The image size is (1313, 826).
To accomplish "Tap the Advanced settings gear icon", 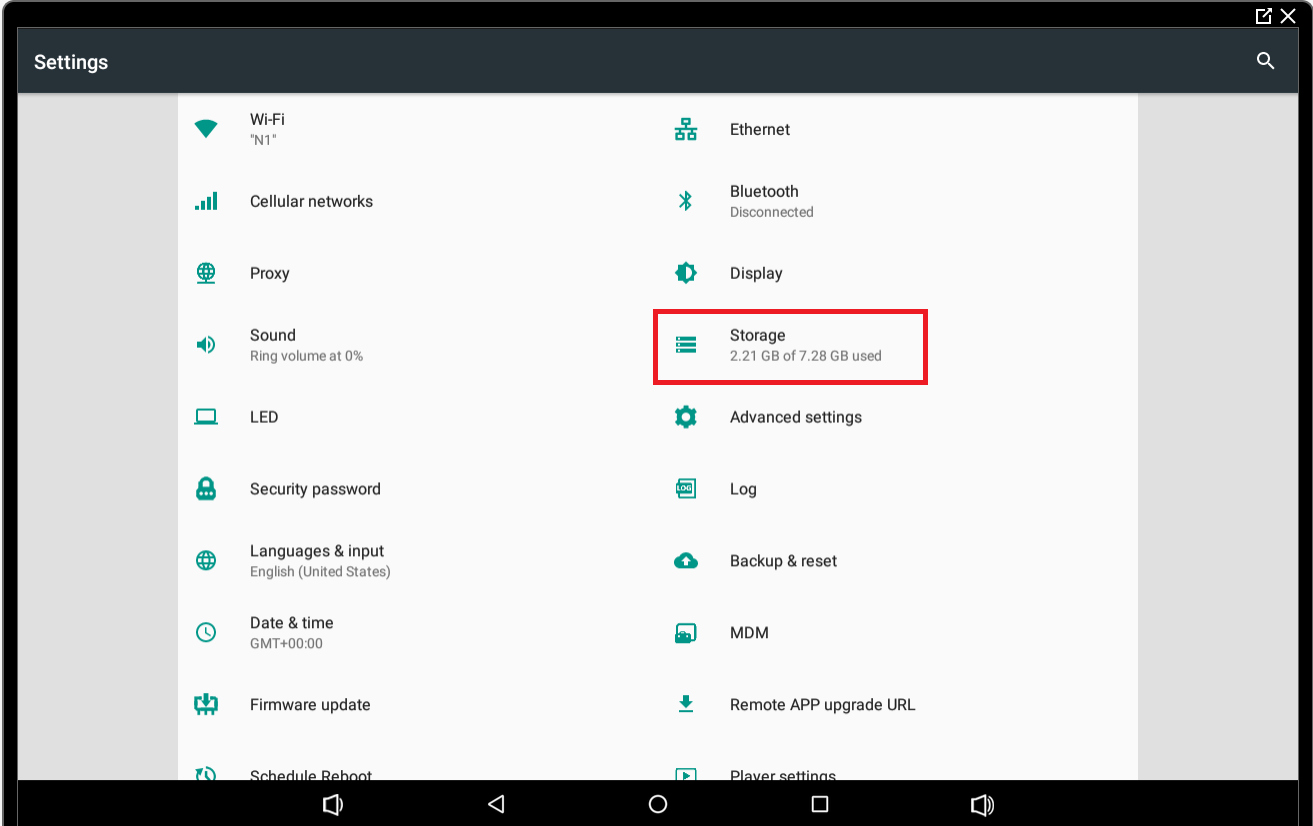I will pos(686,417).
